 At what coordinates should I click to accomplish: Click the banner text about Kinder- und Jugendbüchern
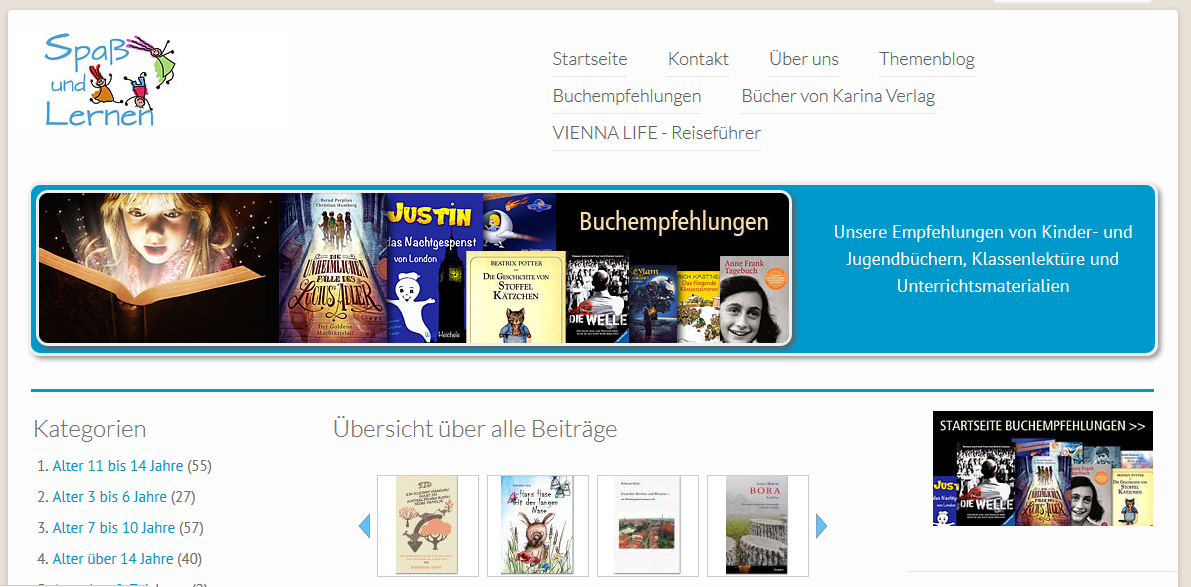click(x=983, y=259)
